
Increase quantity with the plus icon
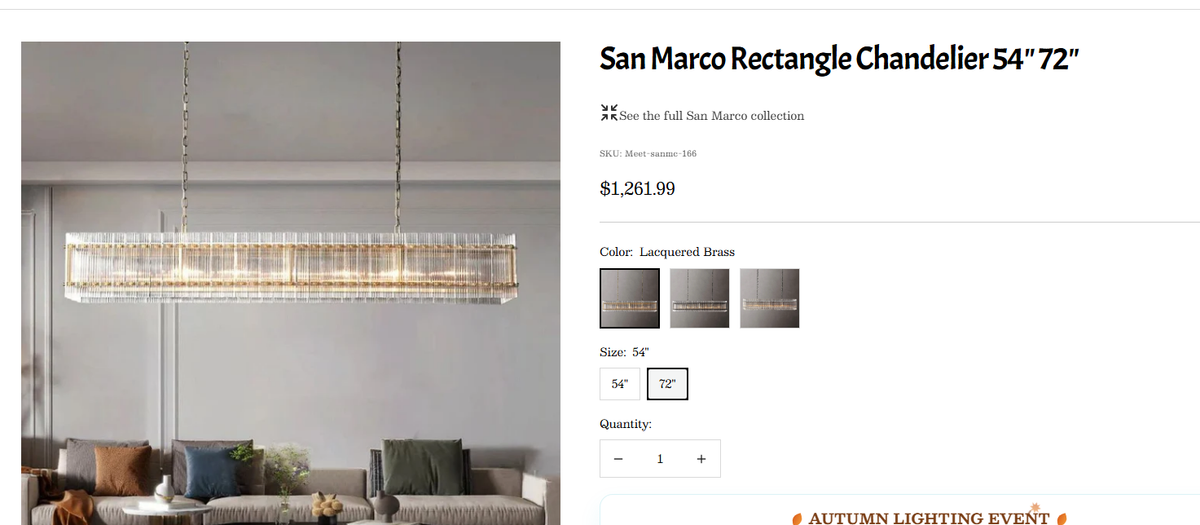pos(701,459)
